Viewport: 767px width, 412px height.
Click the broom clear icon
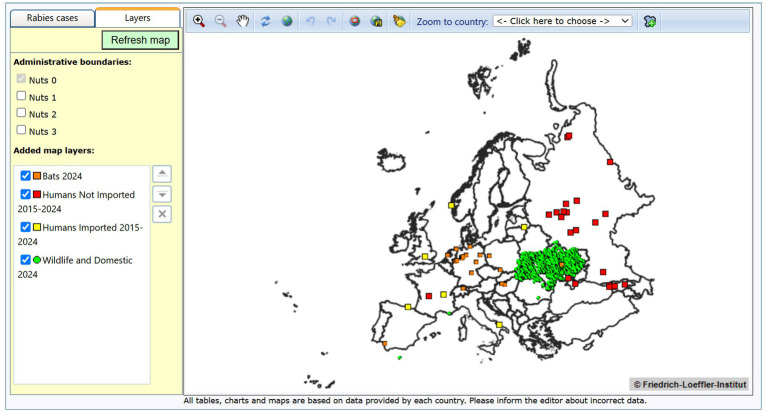coord(399,21)
